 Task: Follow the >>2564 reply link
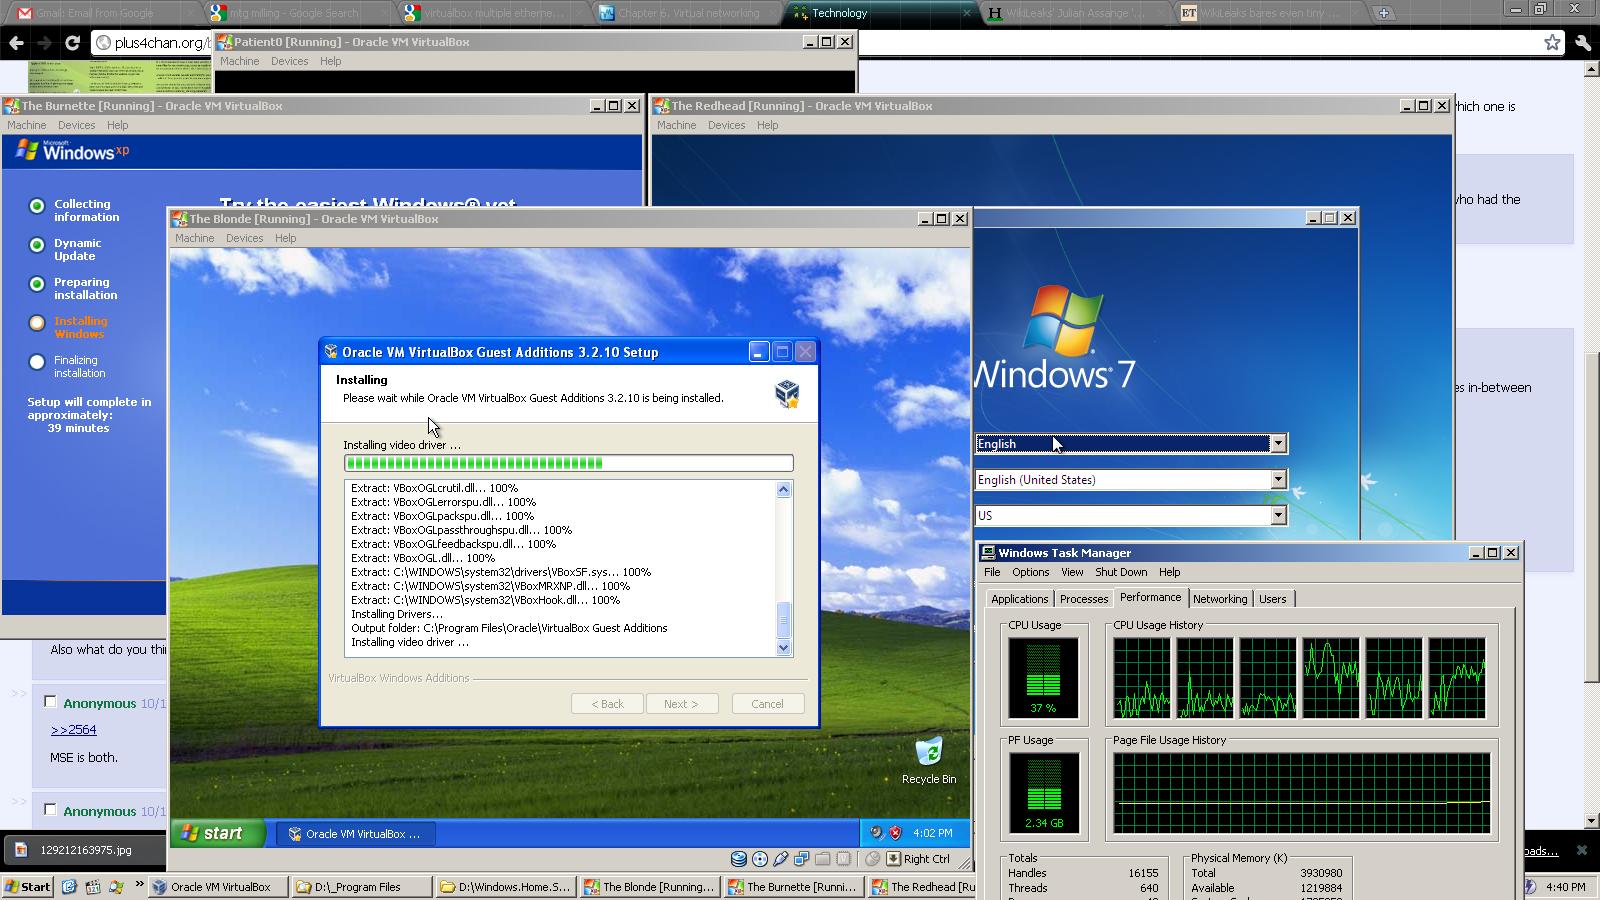tap(73, 730)
